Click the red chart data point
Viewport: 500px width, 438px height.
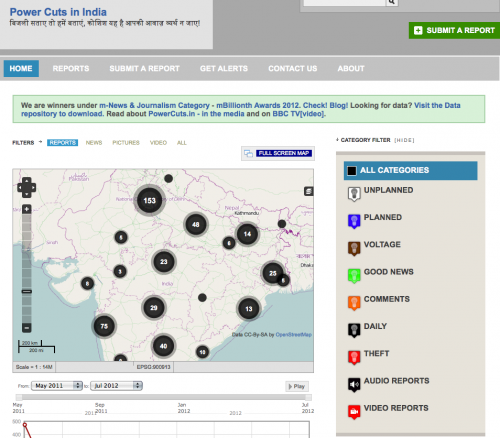pos(25,425)
